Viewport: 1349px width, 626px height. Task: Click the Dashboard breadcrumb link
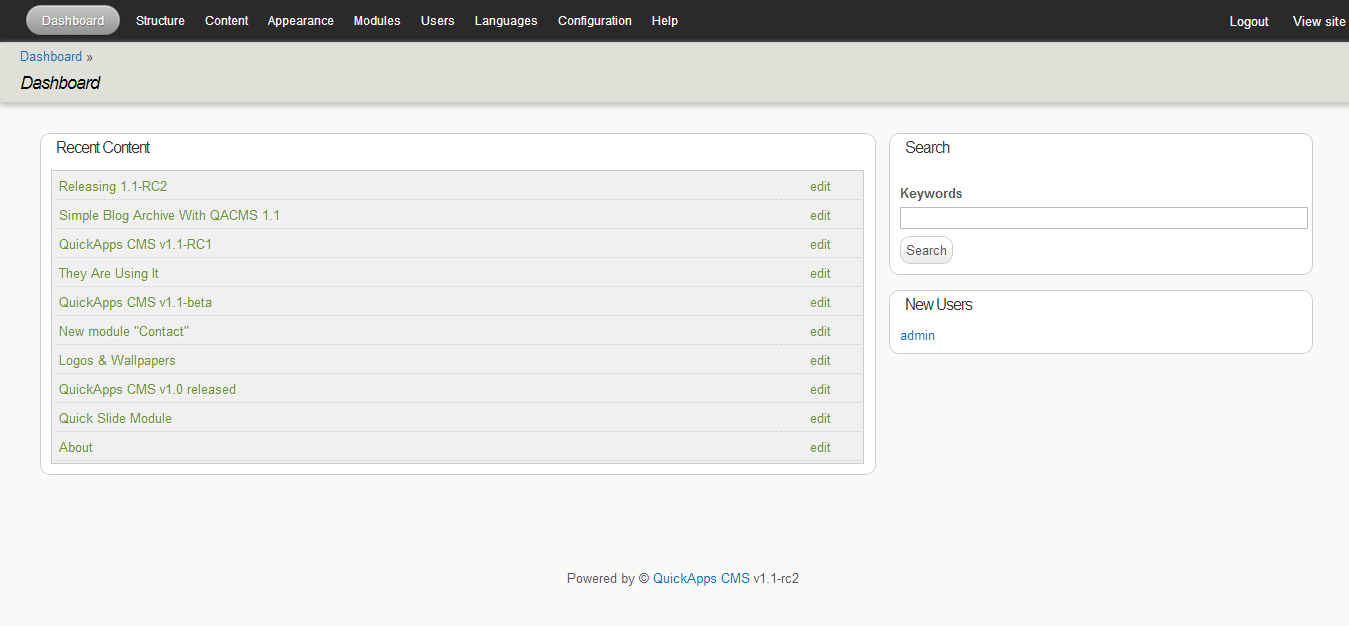pyautogui.click(x=51, y=56)
